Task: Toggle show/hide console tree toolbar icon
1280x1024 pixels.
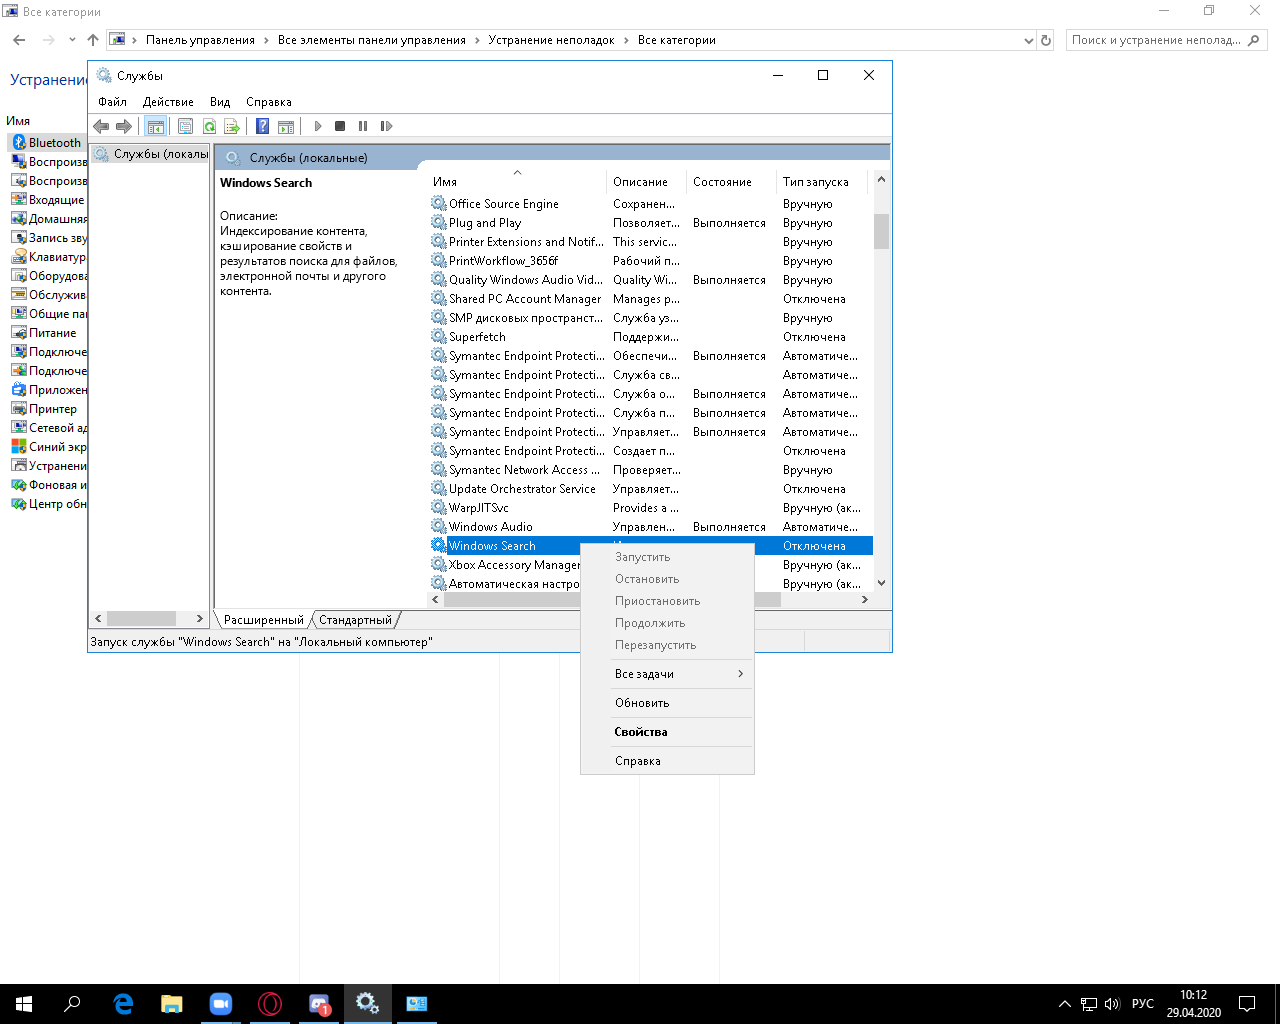Action: tap(155, 126)
